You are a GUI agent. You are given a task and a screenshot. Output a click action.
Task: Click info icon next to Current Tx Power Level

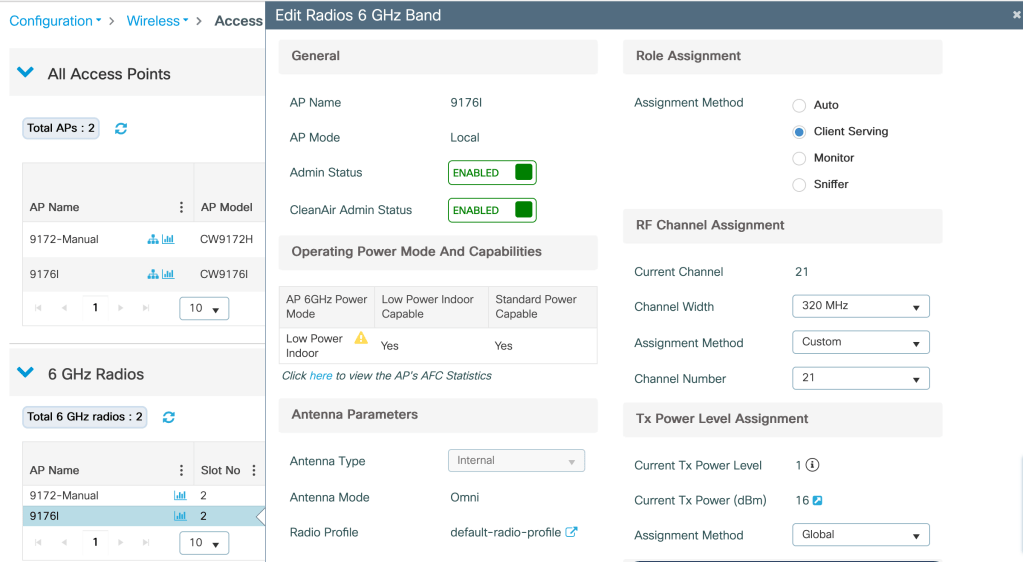tap(813, 465)
